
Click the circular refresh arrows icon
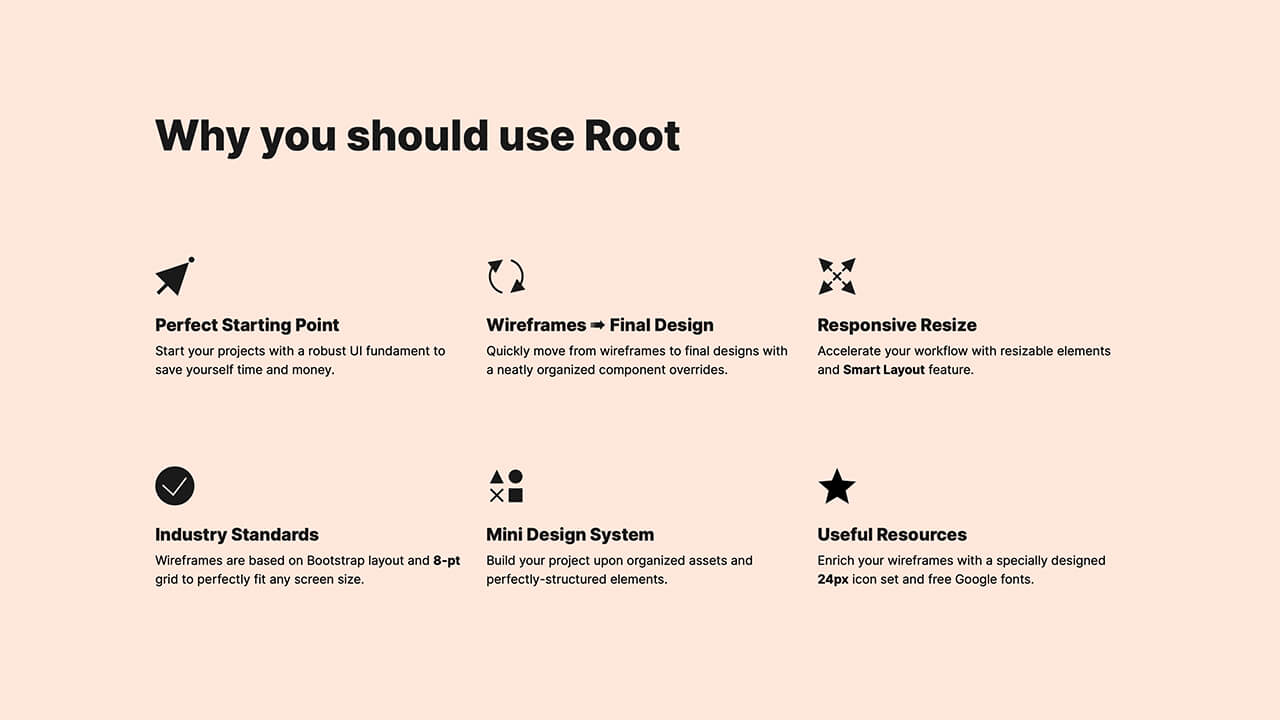[x=506, y=276]
